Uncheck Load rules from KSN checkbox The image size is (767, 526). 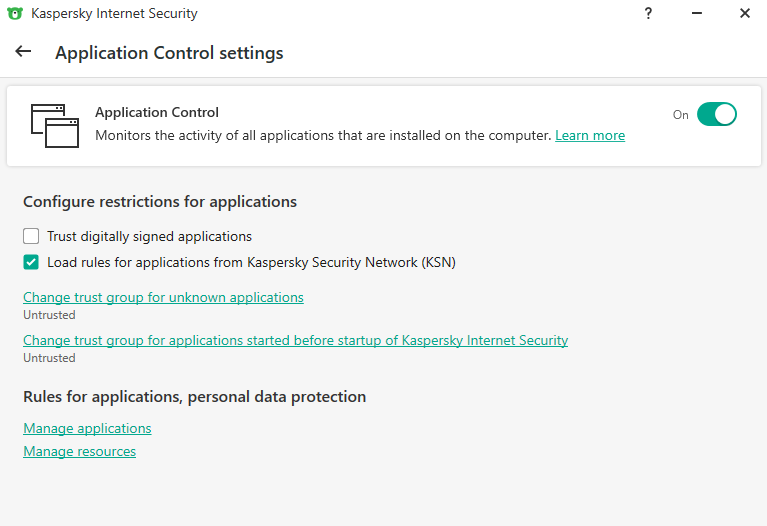coord(32,262)
